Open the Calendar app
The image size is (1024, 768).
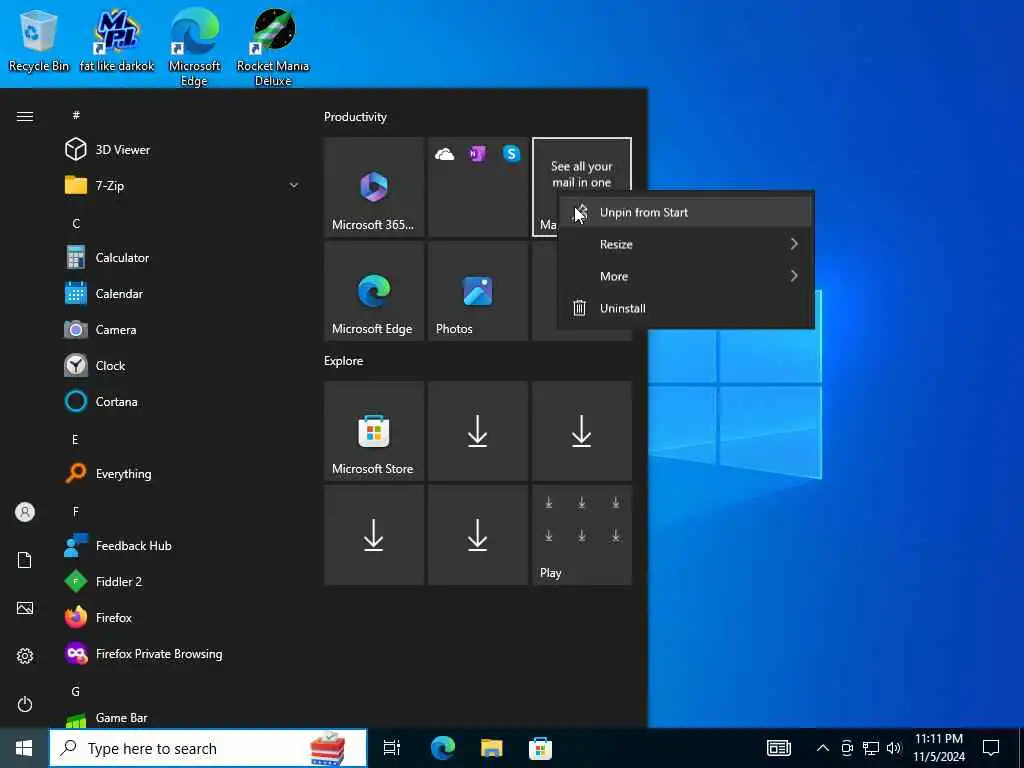point(183,293)
